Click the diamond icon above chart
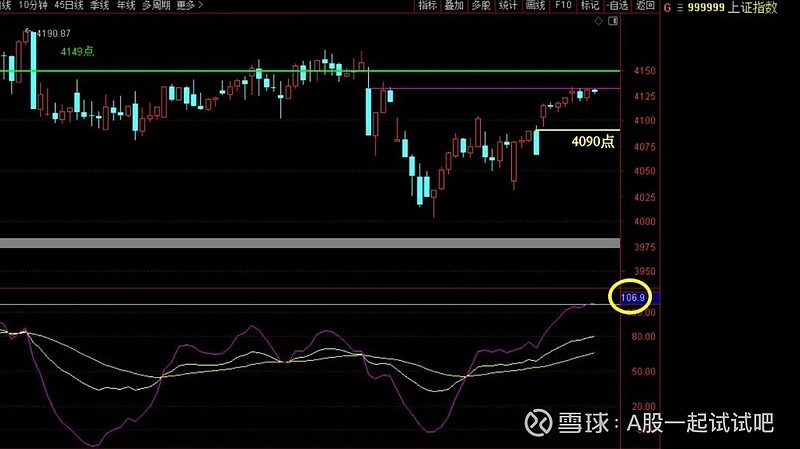This screenshot has width=800, height=449. [x=598, y=21]
